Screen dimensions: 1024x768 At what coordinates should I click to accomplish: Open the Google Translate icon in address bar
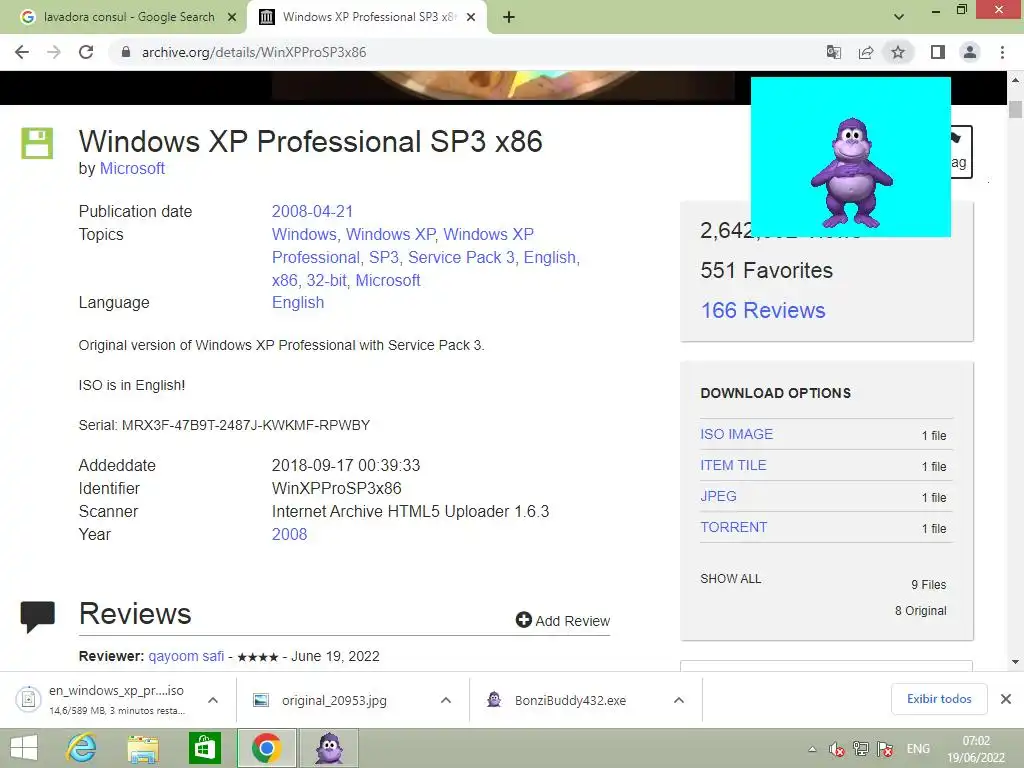(834, 52)
